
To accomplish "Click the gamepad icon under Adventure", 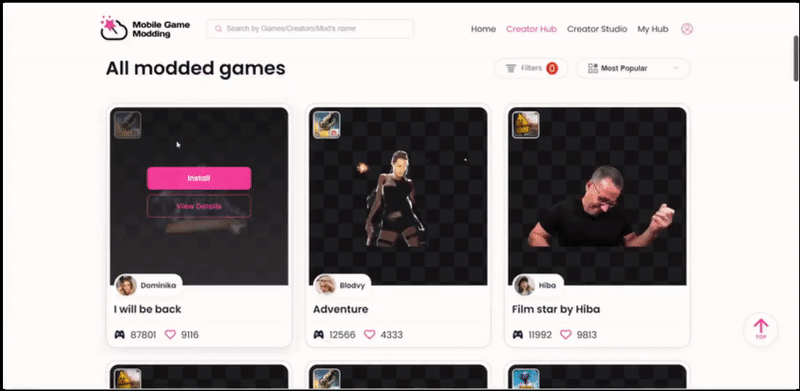I will pos(319,335).
